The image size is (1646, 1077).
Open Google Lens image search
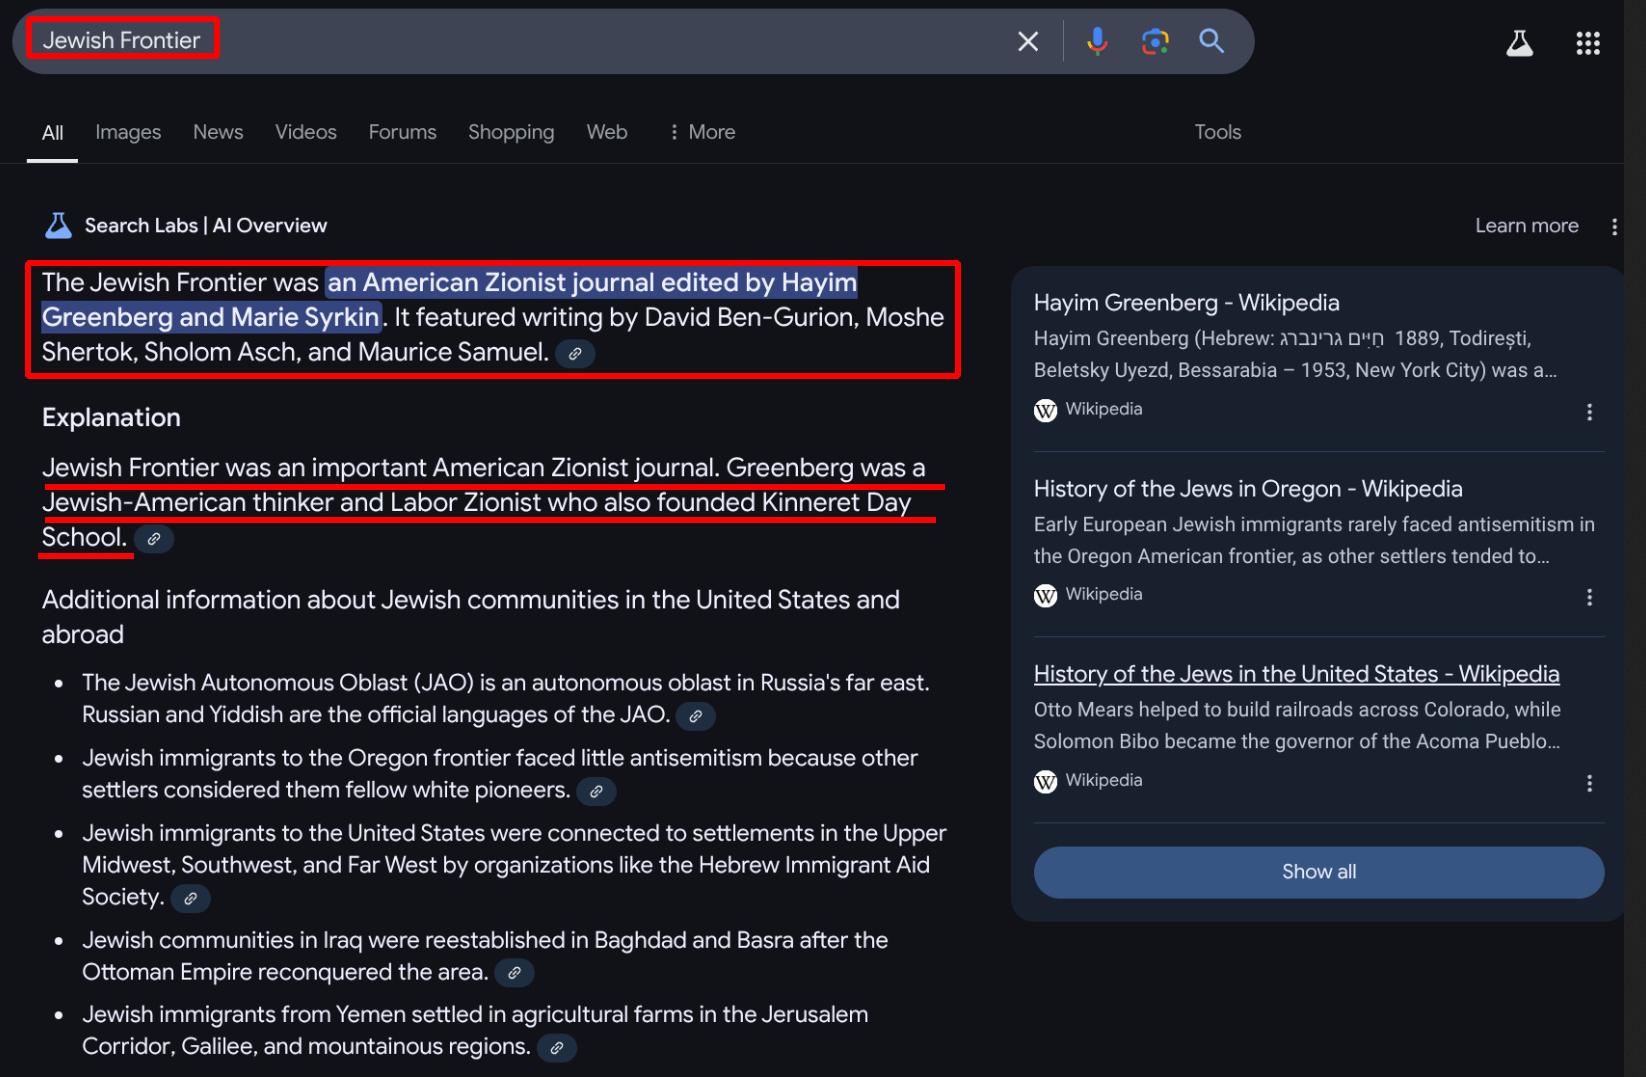coord(1155,41)
